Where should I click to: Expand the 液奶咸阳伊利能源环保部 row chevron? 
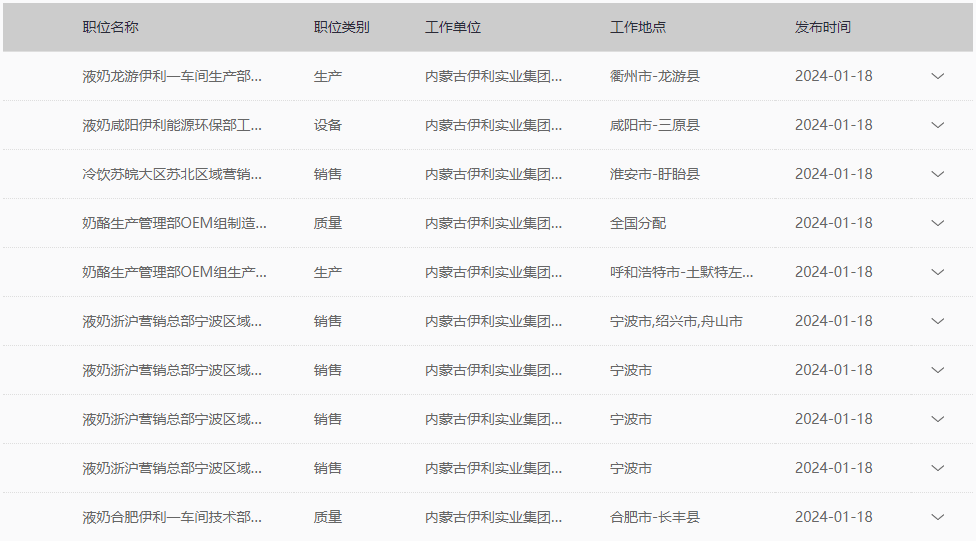pyautogui.click(x=937, y=125)
